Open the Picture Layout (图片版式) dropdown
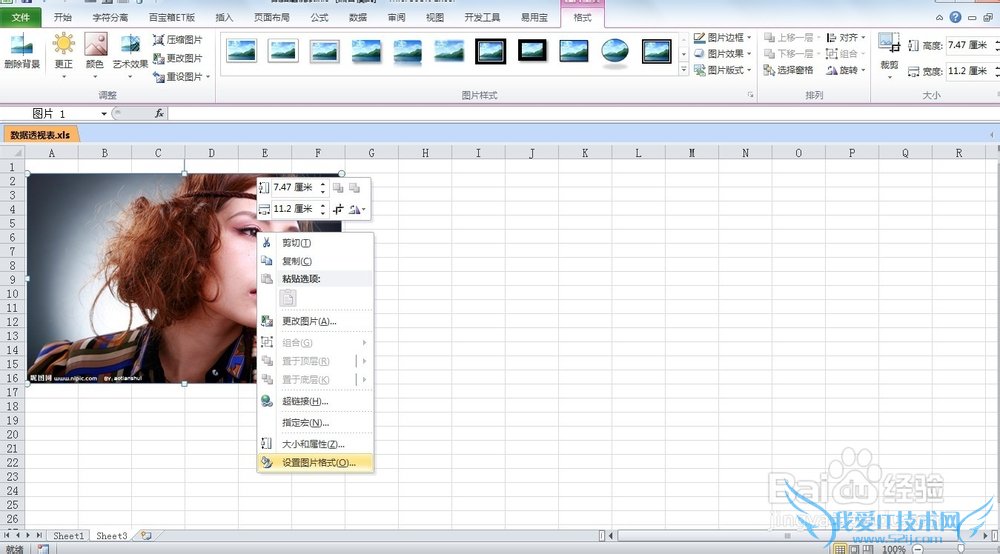The image size is (1000, 554). pos(723,69)
